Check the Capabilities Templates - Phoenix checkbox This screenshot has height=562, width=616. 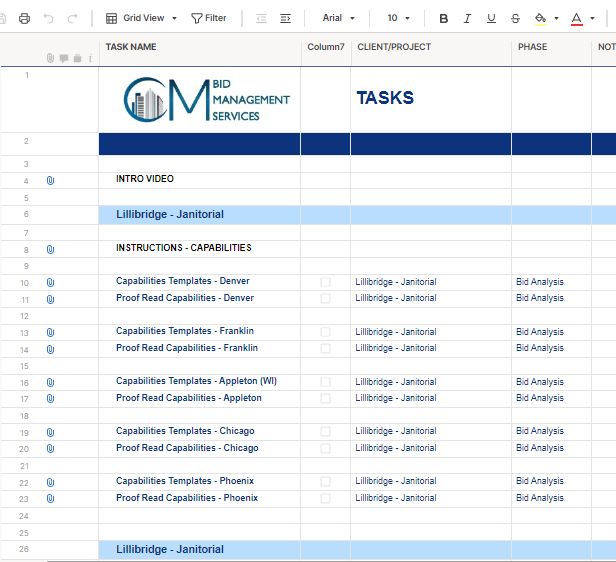[x=325, y=481]
